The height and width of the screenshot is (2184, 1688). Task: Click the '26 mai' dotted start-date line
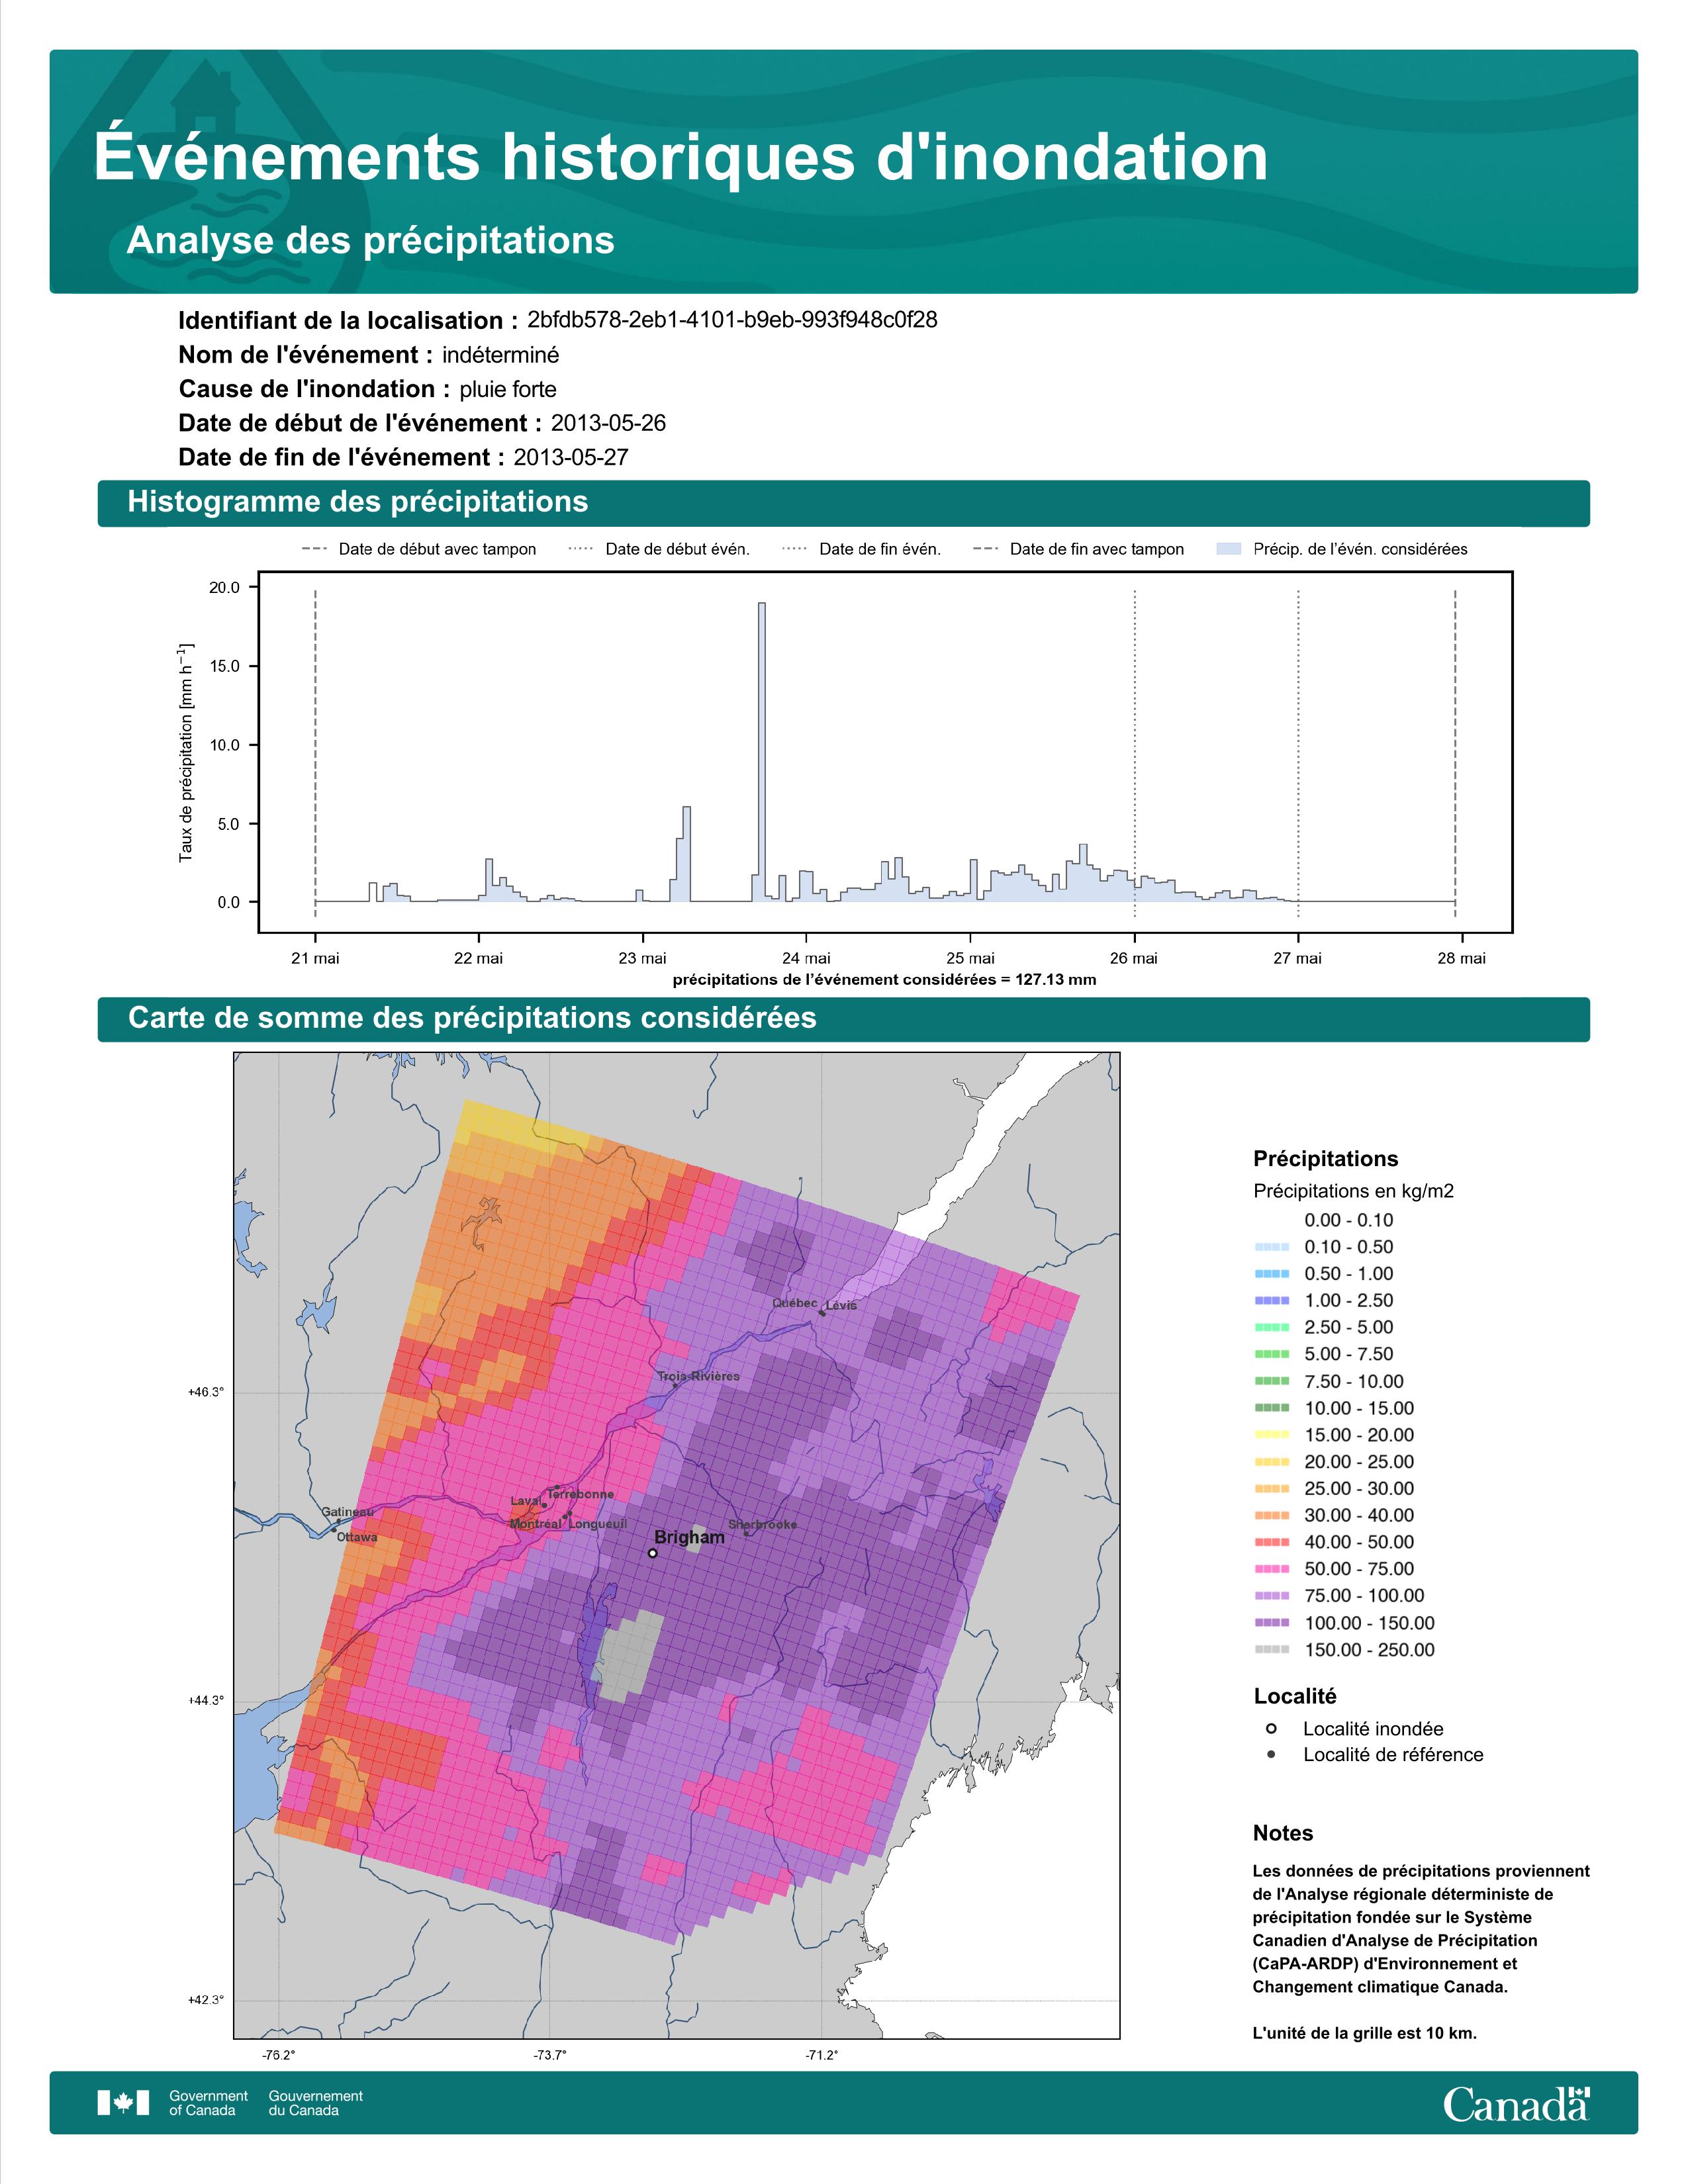(x=1135, y=753)
